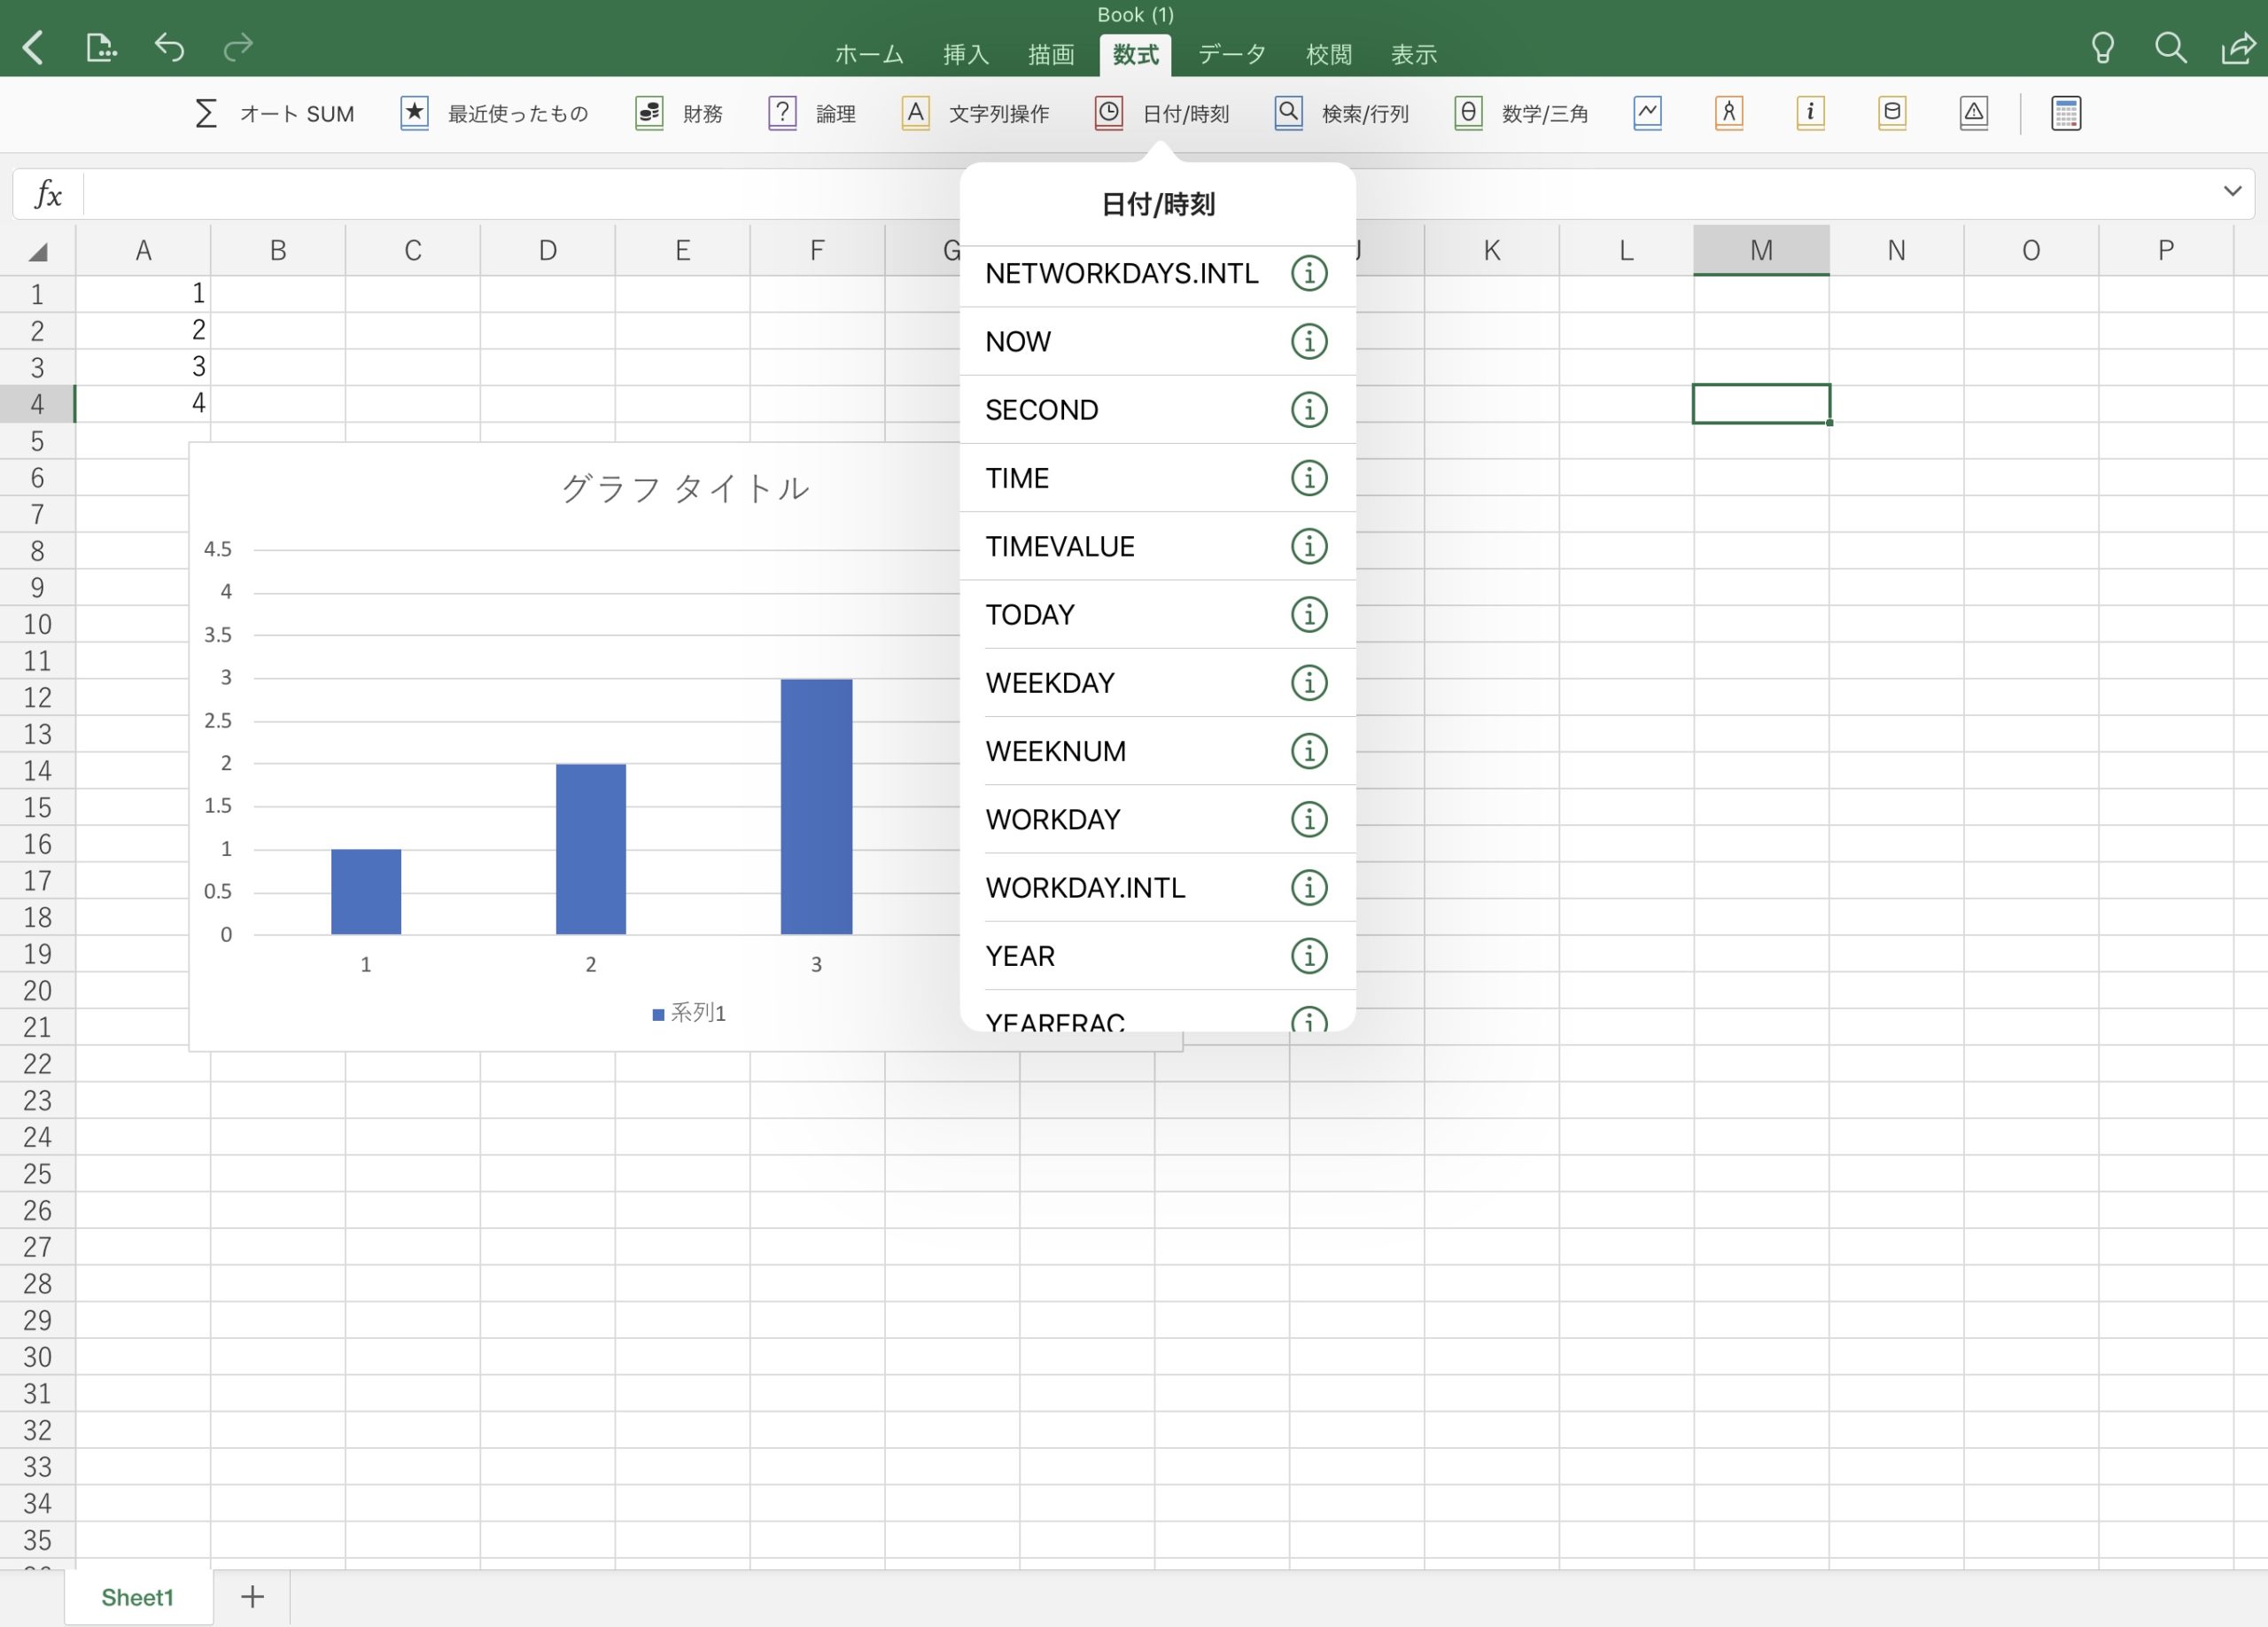Image resolution: width=2268 pixels, height=1627 pixels.
Task: Open the database functions cylinder icon
Action: tap(1892, 113)
